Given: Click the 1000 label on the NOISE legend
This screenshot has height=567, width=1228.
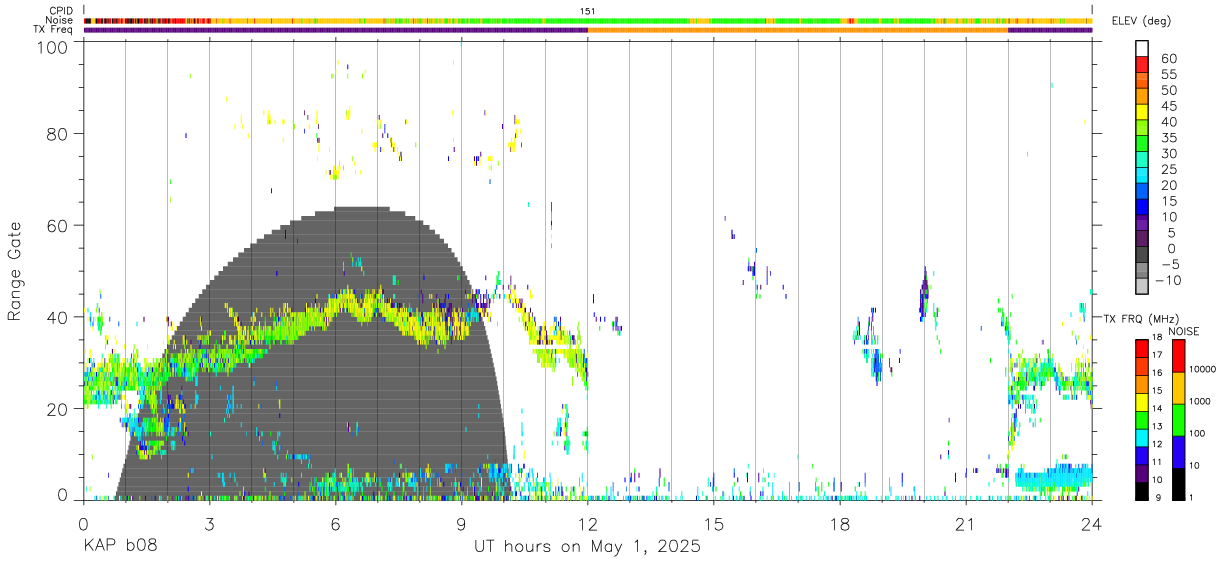Looking at the screenshot, I should pos(1198,400).
